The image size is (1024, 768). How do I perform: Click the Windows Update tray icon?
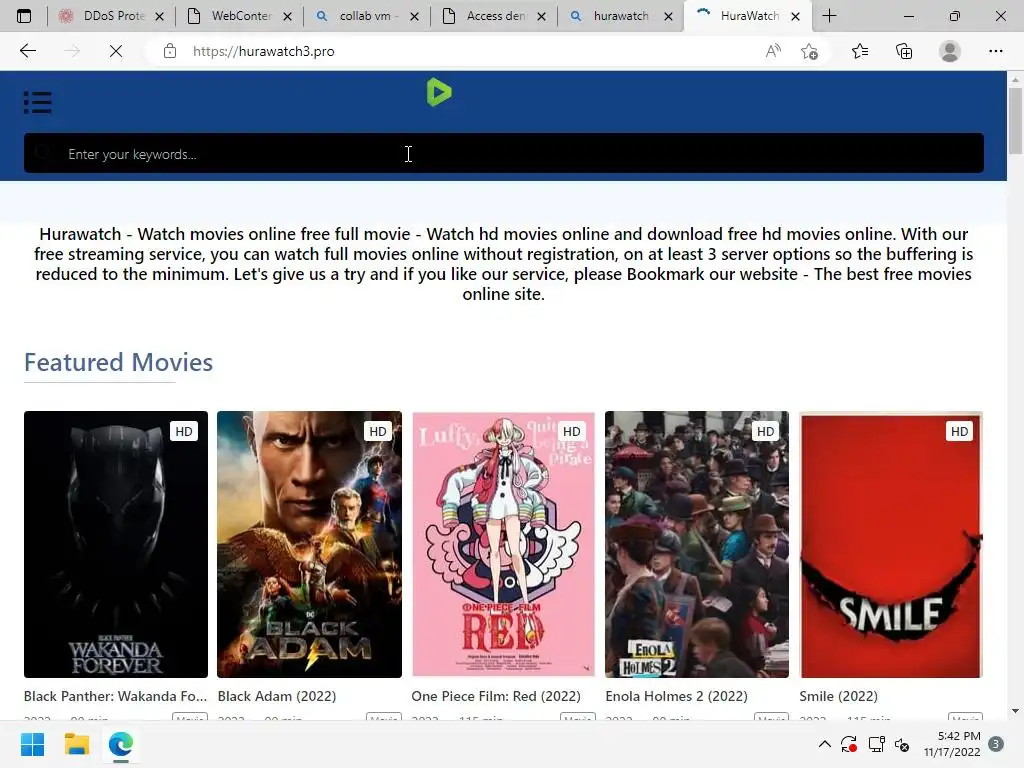point(849,744)
